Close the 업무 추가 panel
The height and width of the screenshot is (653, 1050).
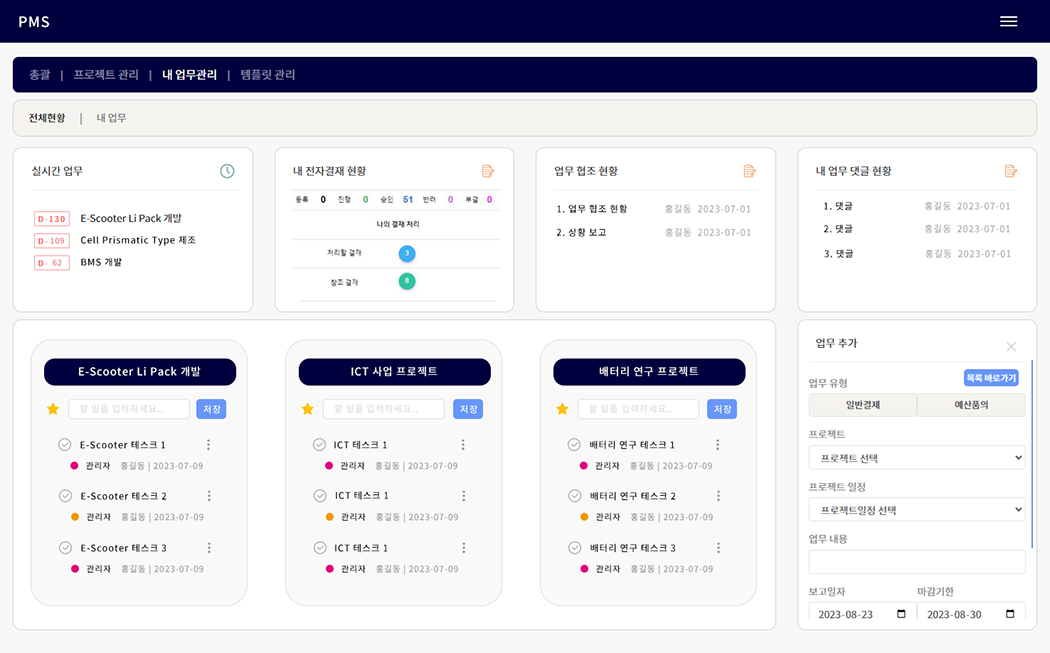click(x=1011, y=346)
